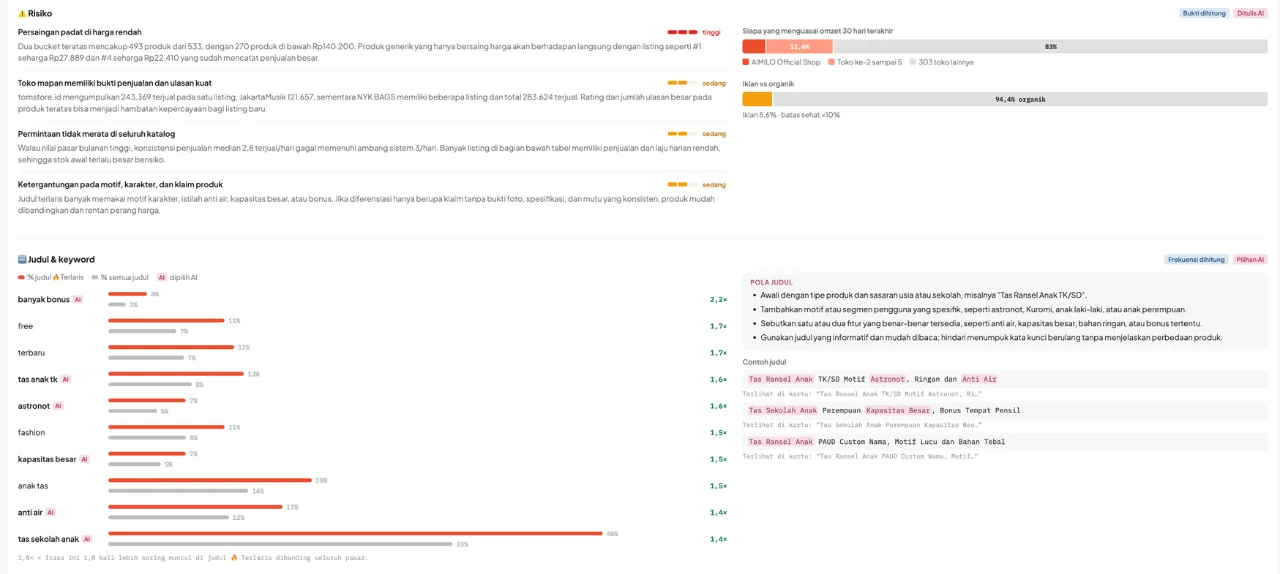
Task: Click the POLA JUDUL heading
Action: pos(771,282)
